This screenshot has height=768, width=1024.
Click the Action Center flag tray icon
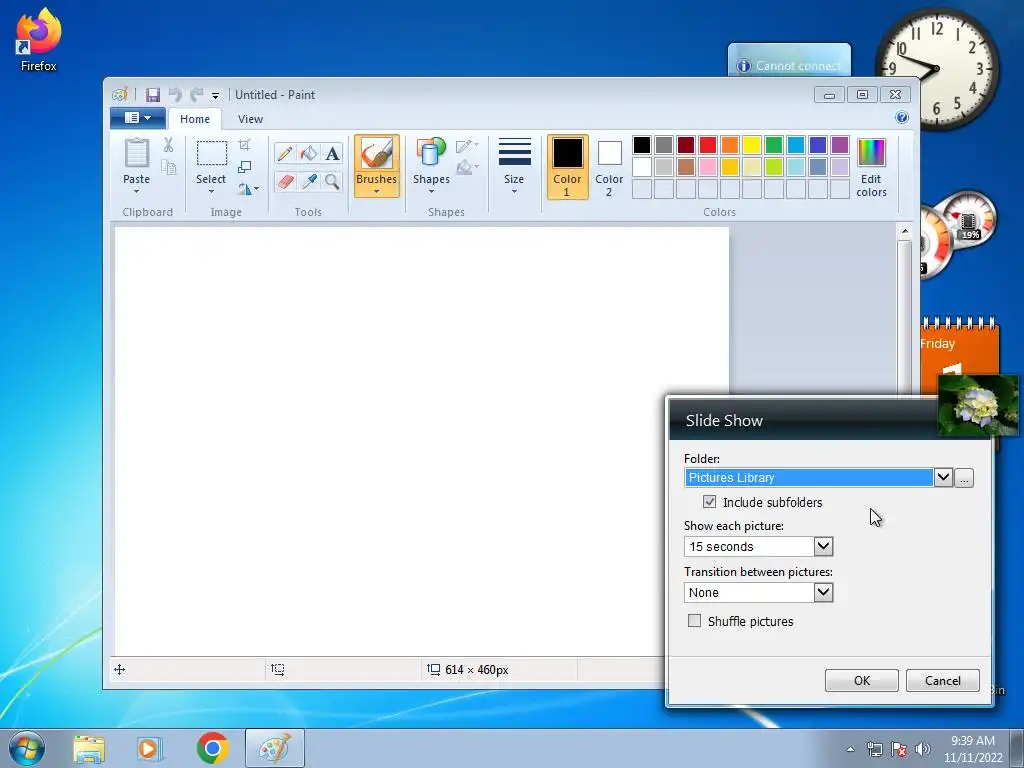(899, 749)
